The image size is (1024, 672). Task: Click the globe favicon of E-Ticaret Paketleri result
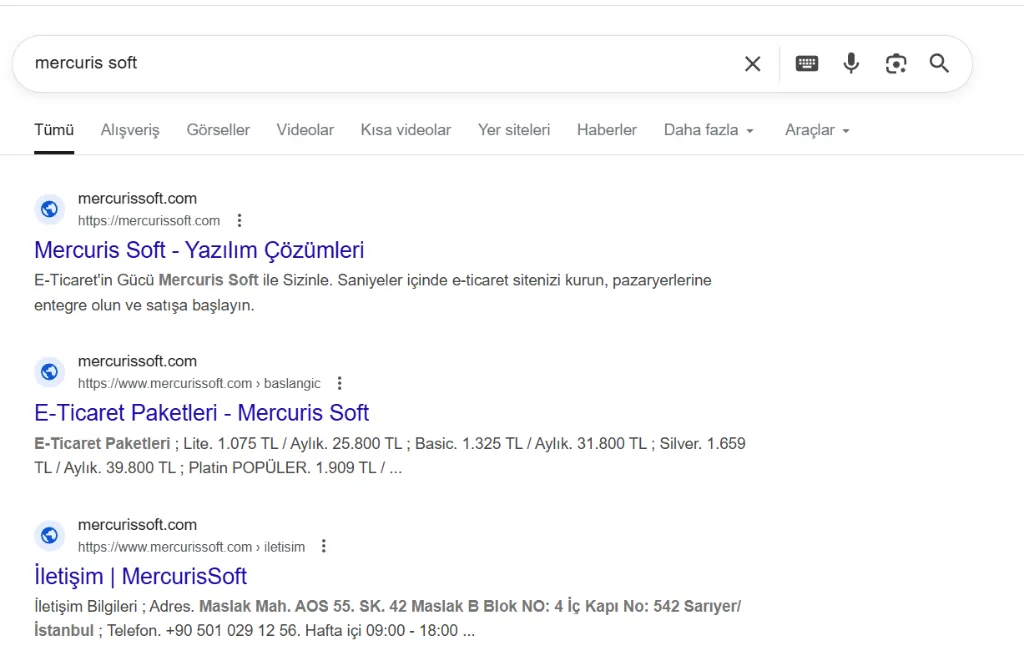tap(50, 372)
